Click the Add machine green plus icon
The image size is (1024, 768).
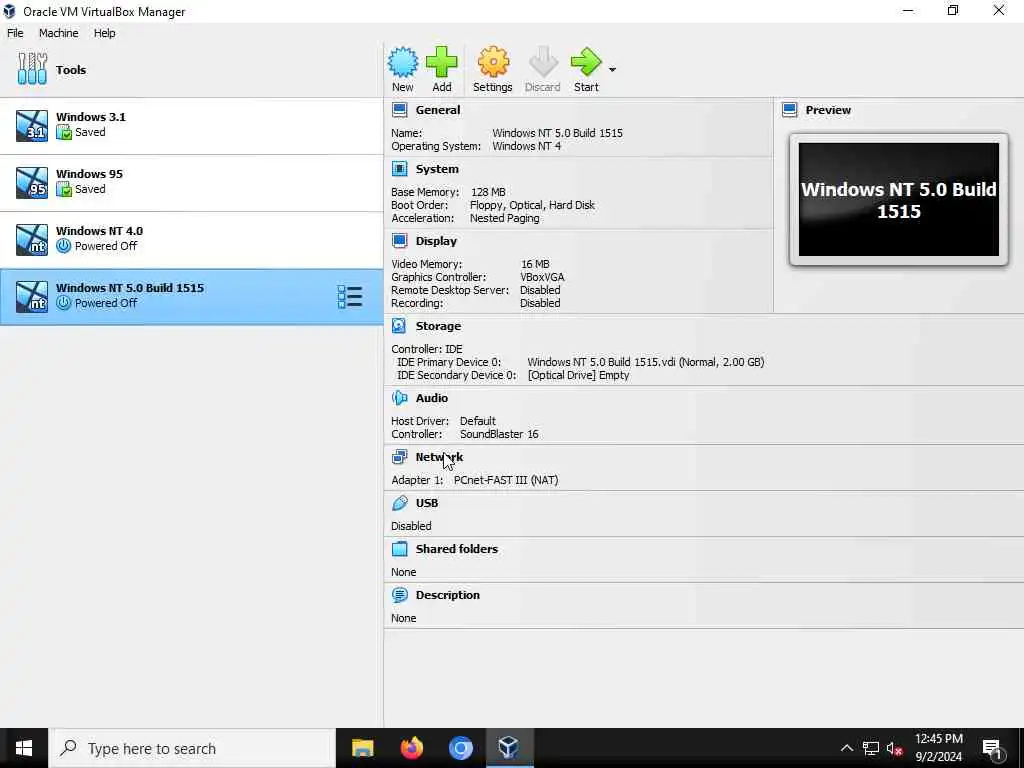click(x=441, y=62)
